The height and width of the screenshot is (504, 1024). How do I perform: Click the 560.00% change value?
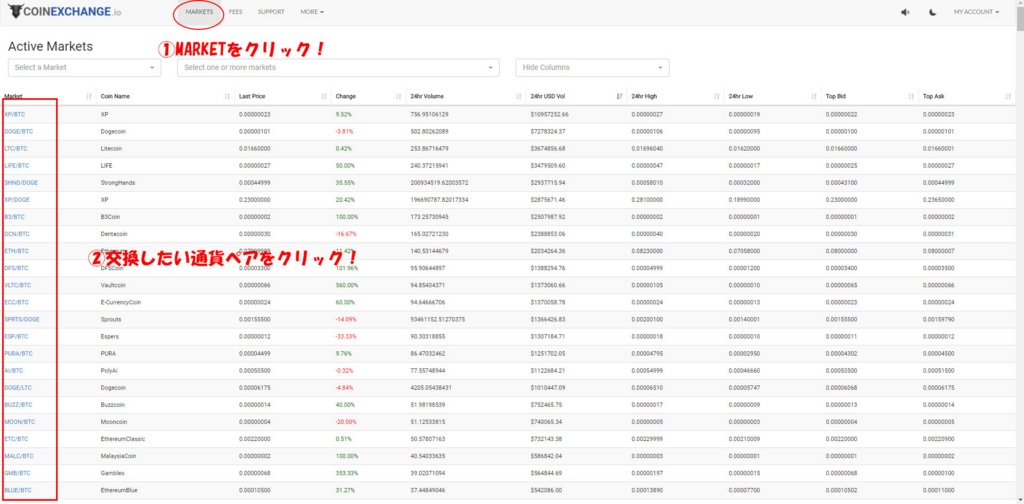point(347,285)
